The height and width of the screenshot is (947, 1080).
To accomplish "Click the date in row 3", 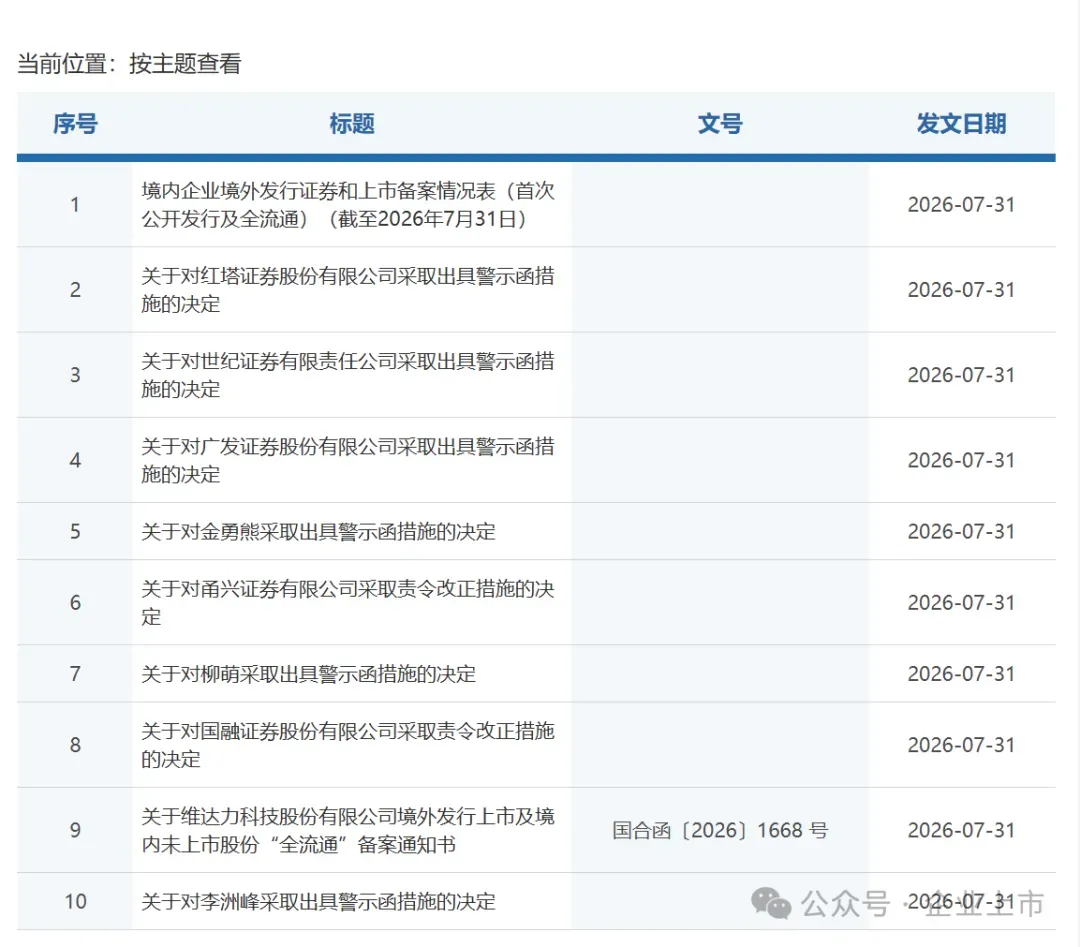I will coord(962,375).
